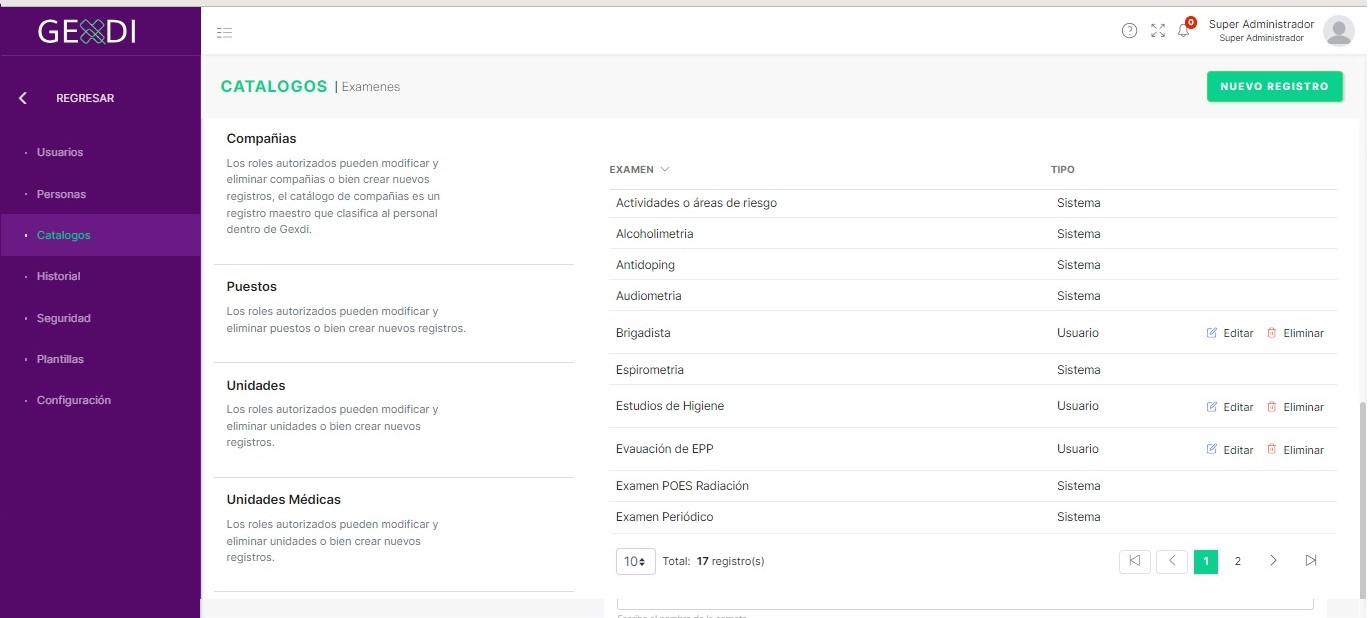Click the GEXDI logo
Image resolution: width=1368 pixels, height=618 pixels.
(87, 32)
